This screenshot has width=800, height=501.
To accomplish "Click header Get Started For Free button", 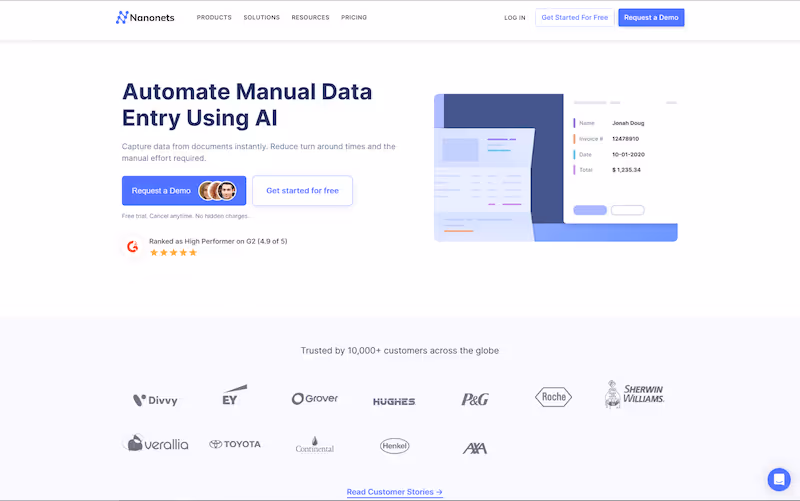I will click(574, 17).
